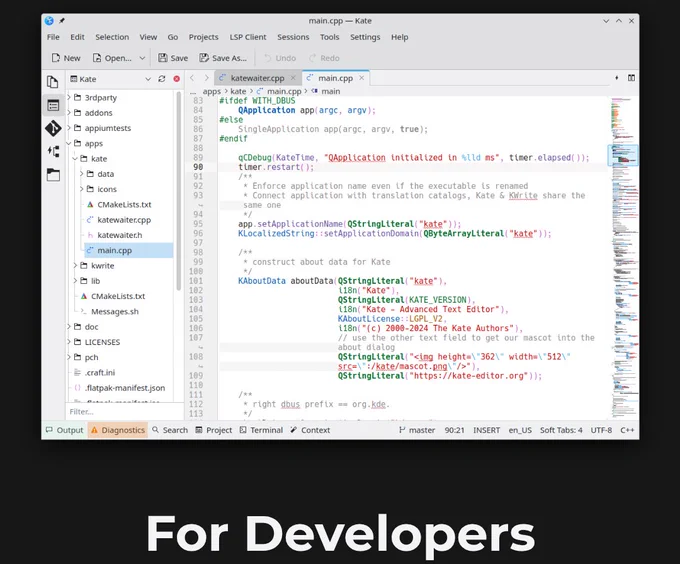Screen dimensions: 680x564
Task: Click the project Filter input field
Action: (125, 411)
